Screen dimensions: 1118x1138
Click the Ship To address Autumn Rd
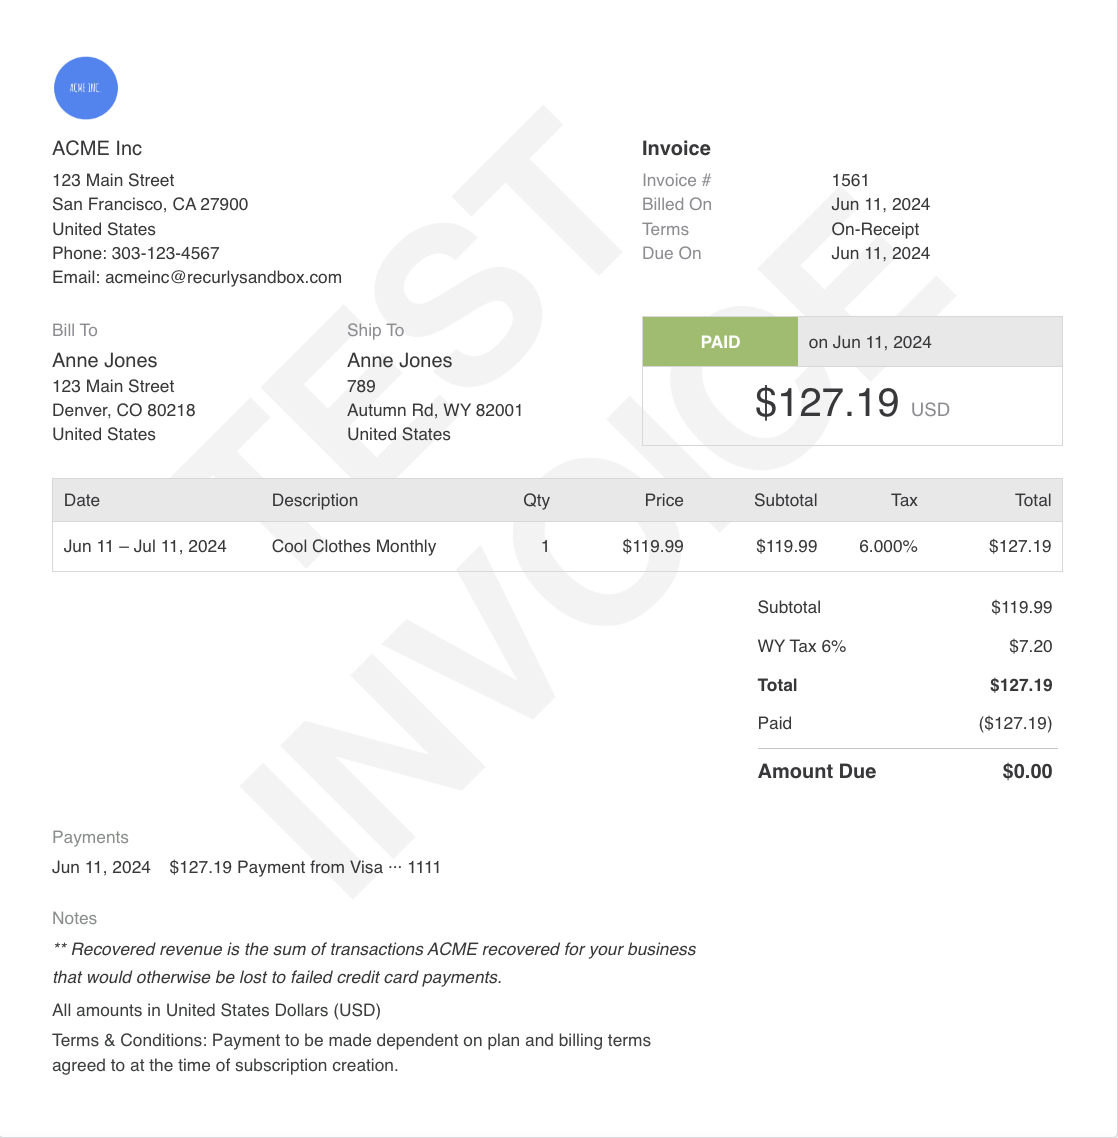coord(434,410)
